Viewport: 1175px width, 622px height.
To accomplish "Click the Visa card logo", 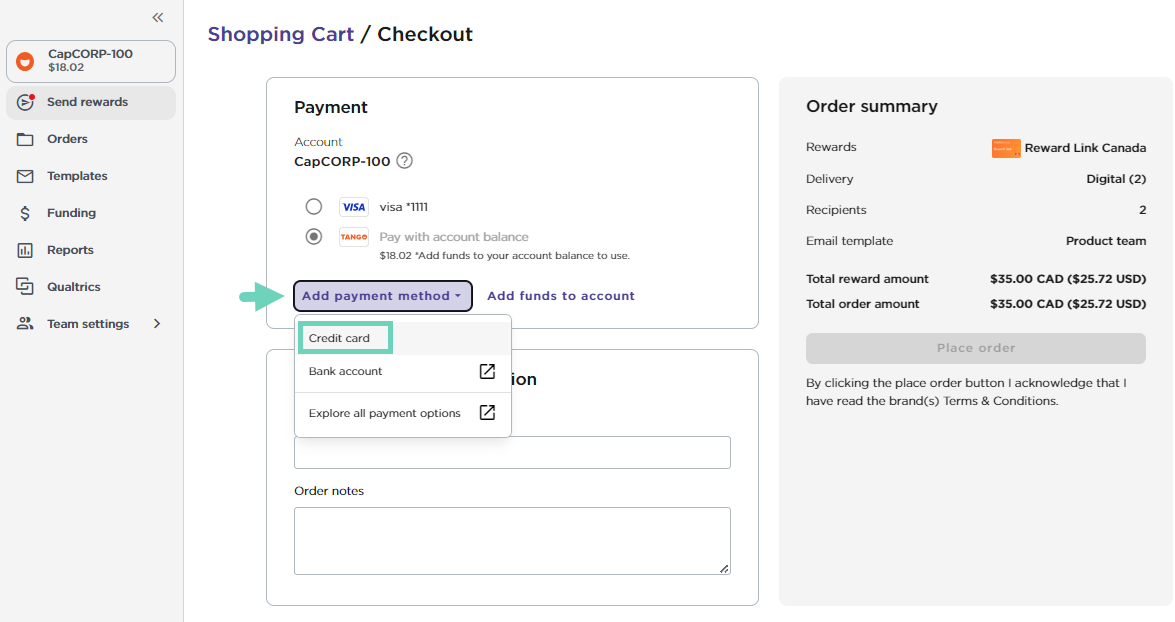I will pyautogui.click(x=352, y=206).
